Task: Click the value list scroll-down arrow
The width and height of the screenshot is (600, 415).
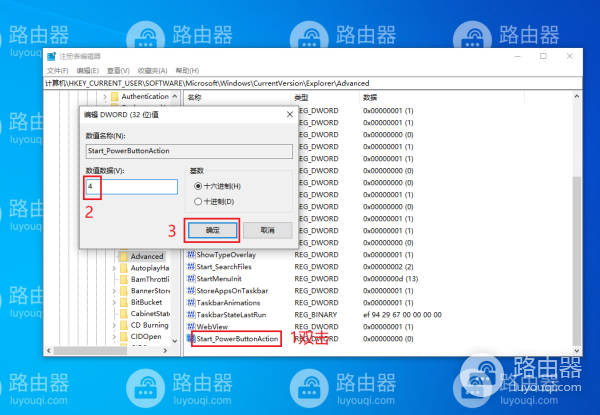Action: 577,350
